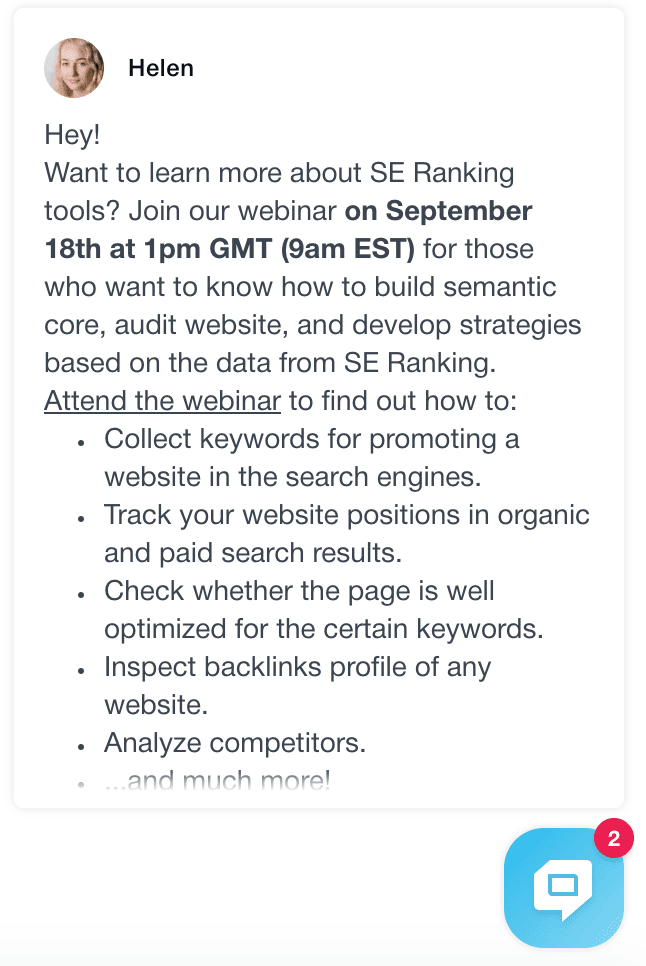This screenshot has height=966, width=646.
Task: Open the blue chat widget launcher
Action: (563, 888)
